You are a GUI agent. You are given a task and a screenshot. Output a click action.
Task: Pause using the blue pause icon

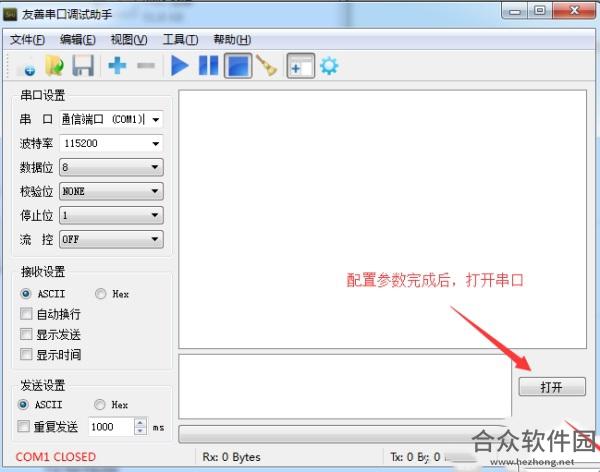[x=209, y=65]
